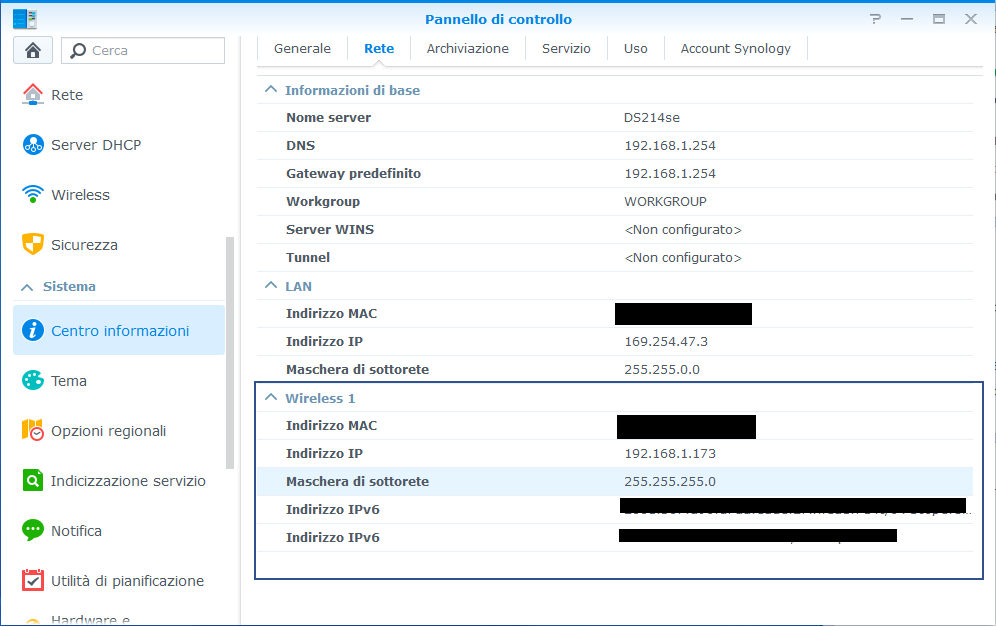Open Server DHCP settings
This screenshot has width=996, height=627.
click(x=81, y=145)
